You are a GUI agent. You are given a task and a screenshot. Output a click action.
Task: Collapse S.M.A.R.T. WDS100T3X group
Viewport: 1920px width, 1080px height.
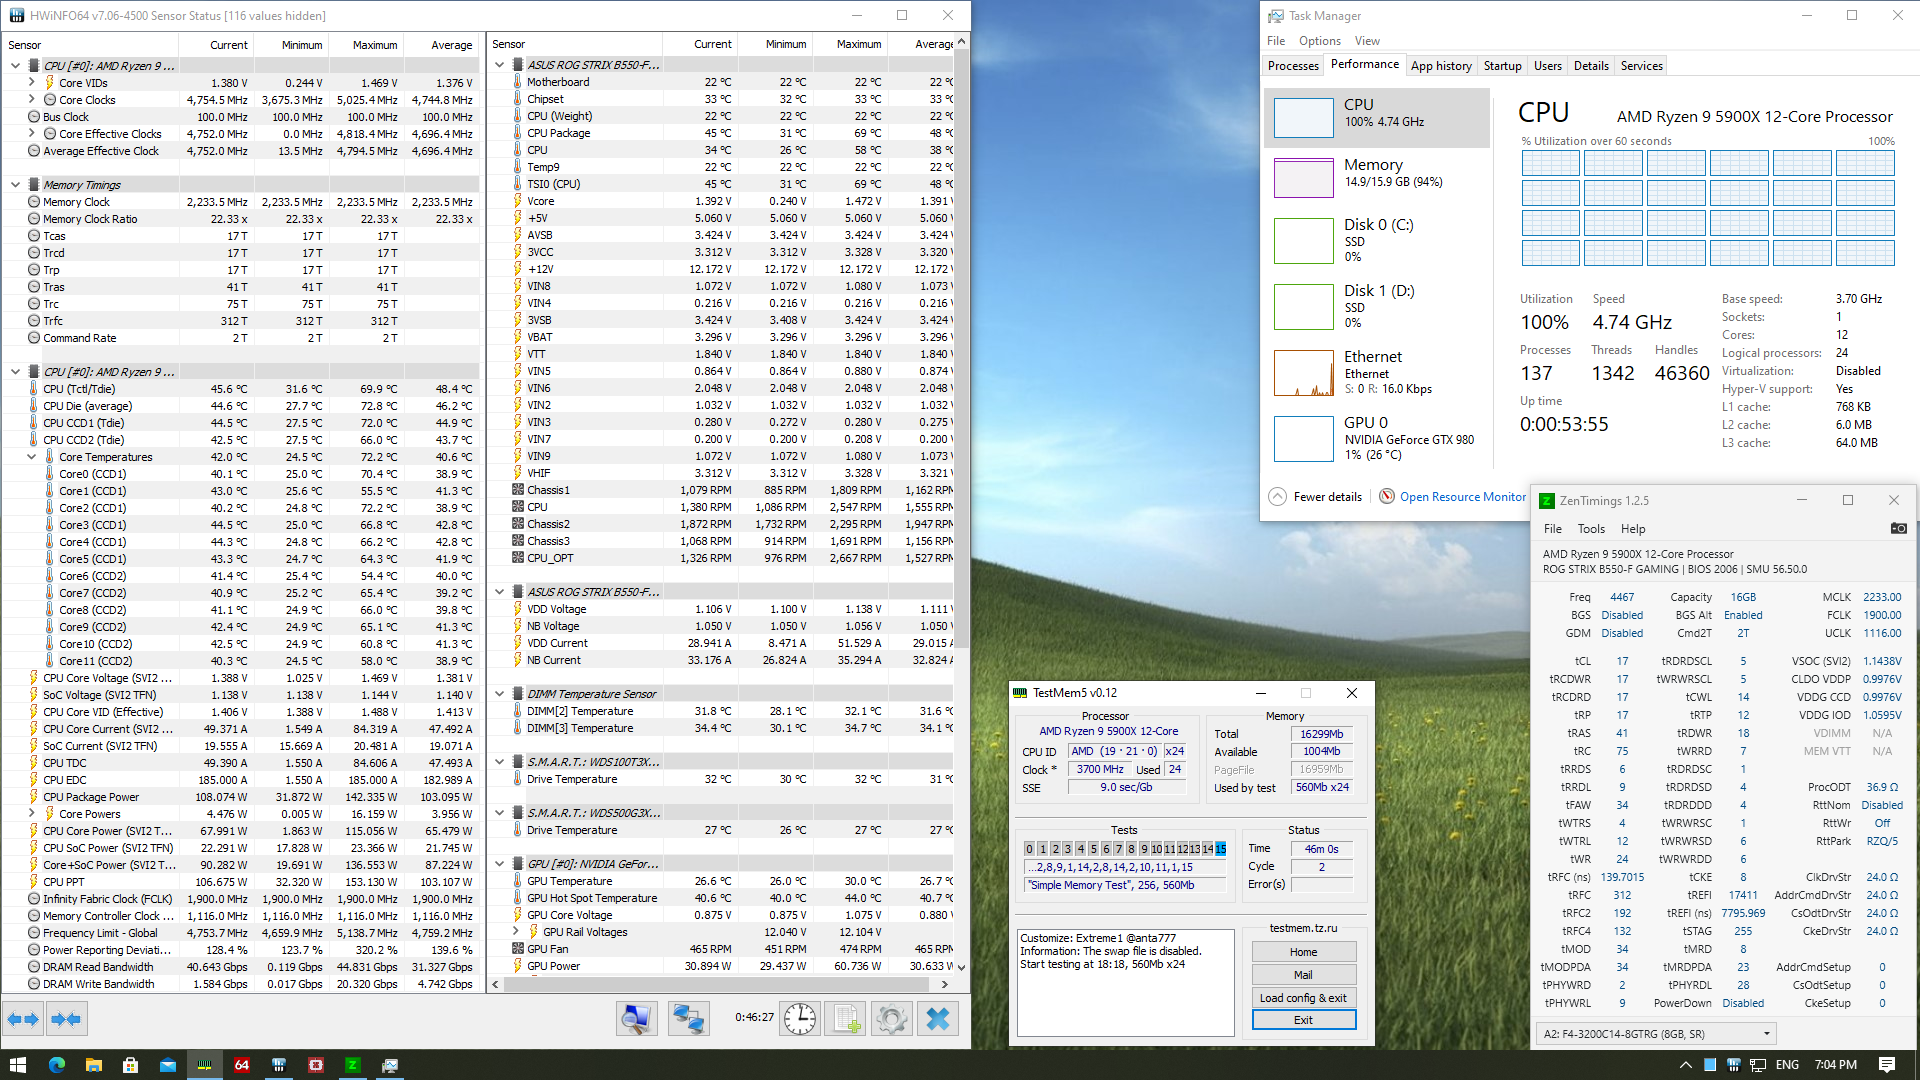click(499, 762)
